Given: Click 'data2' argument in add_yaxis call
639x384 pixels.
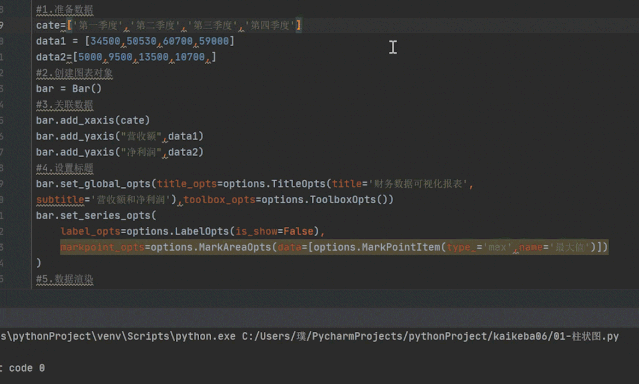Looking at the screenshot, I should (x=183, y=152).
